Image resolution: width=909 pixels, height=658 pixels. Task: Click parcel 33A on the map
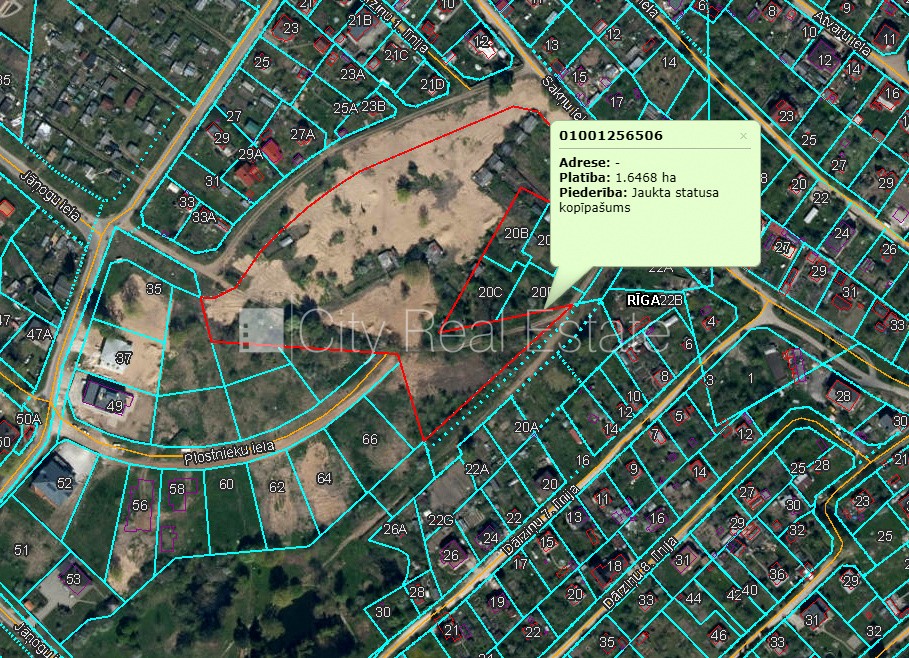pos(204,216)
